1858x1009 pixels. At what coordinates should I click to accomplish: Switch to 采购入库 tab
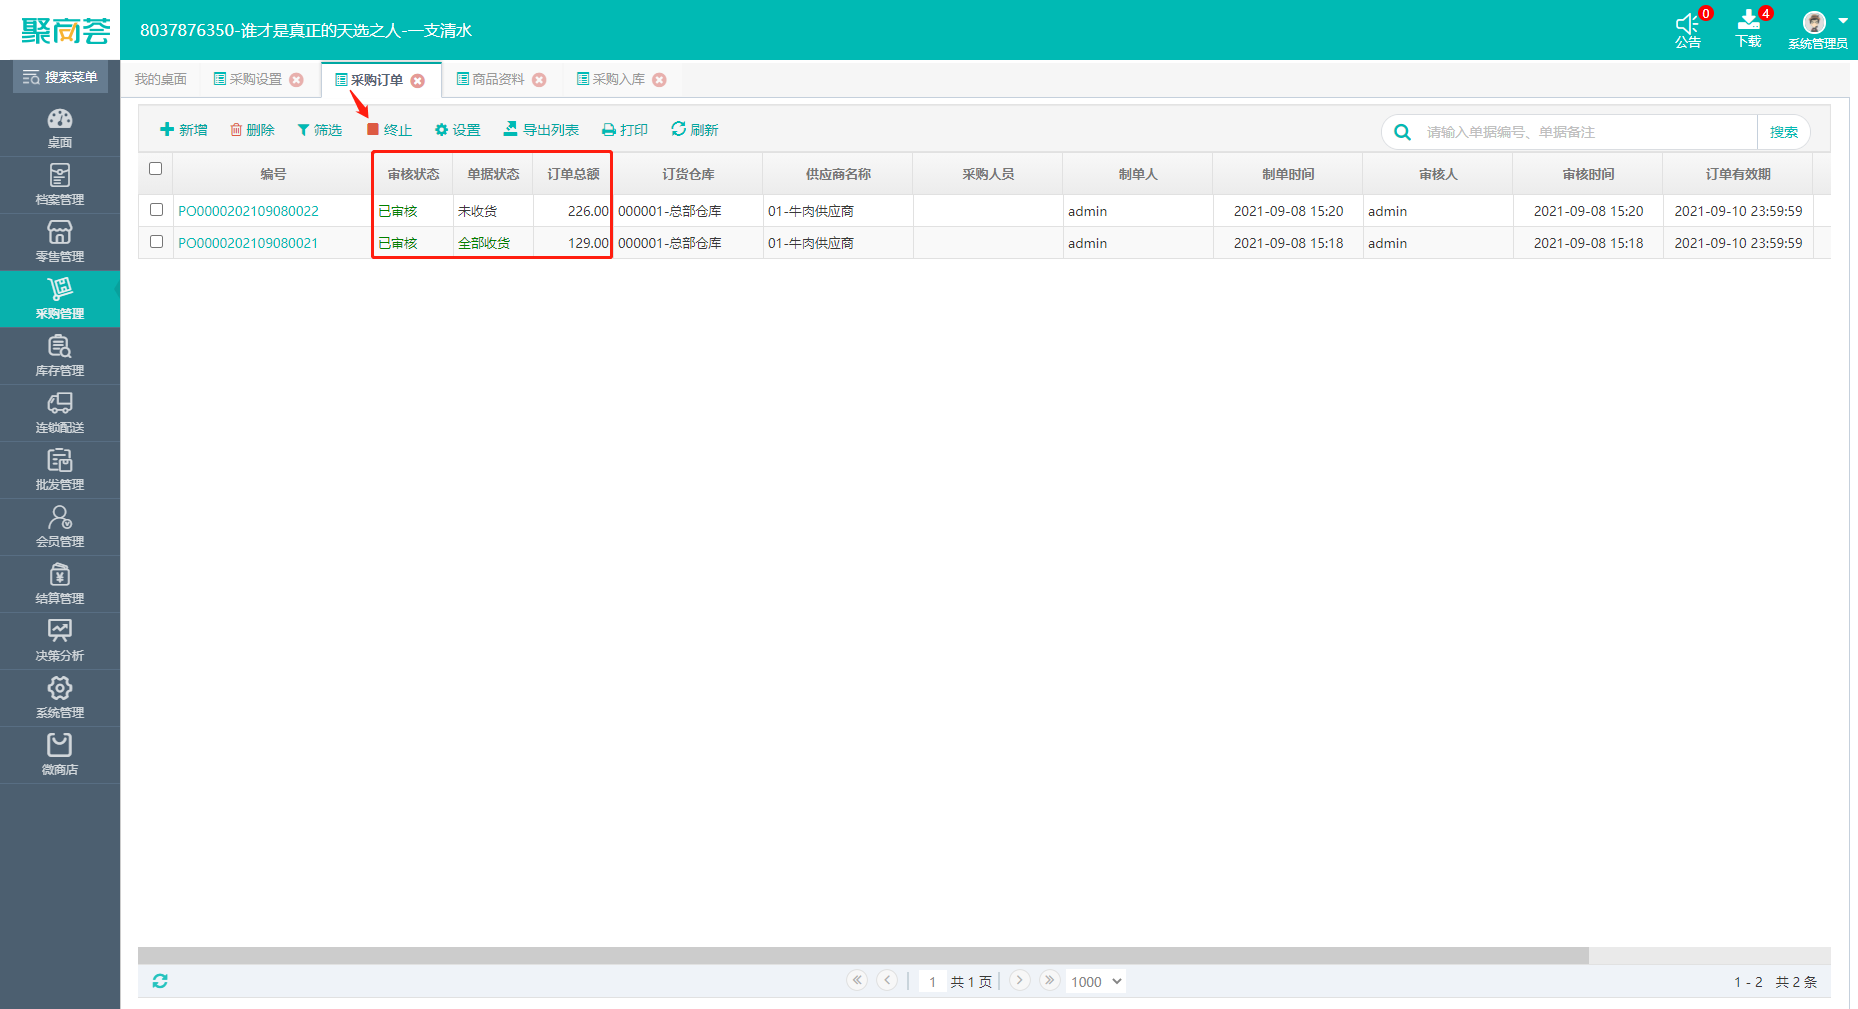pyautogui.click(x=611, y=79)
